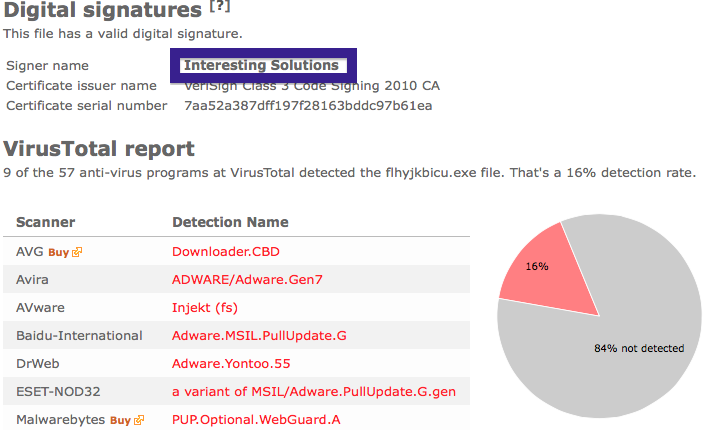Click the VirusTotal report heading

(99, 149)
